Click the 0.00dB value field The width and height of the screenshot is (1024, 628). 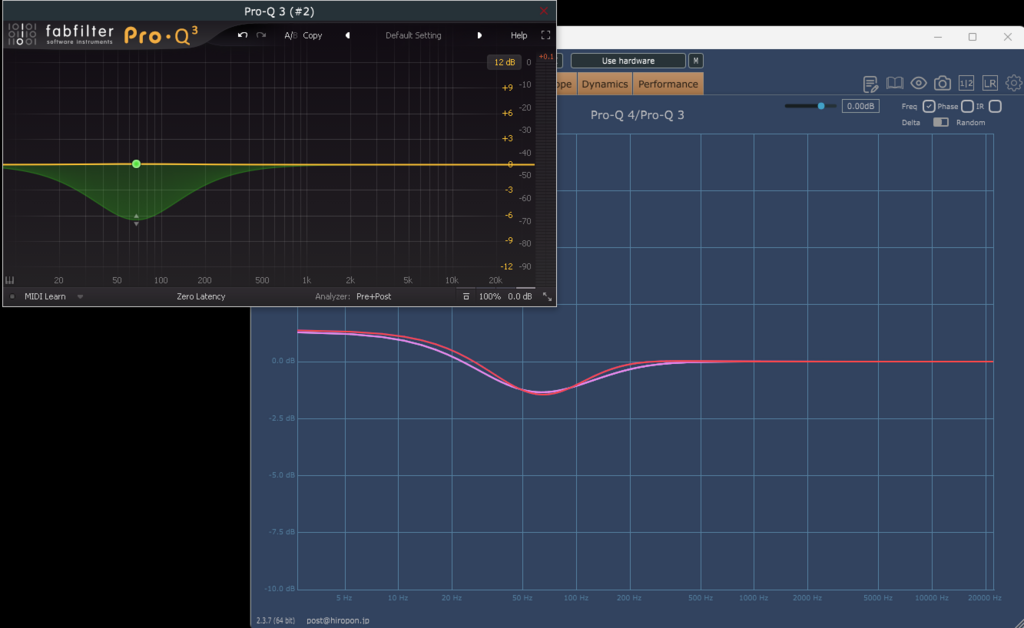click(x=860, y=106)
